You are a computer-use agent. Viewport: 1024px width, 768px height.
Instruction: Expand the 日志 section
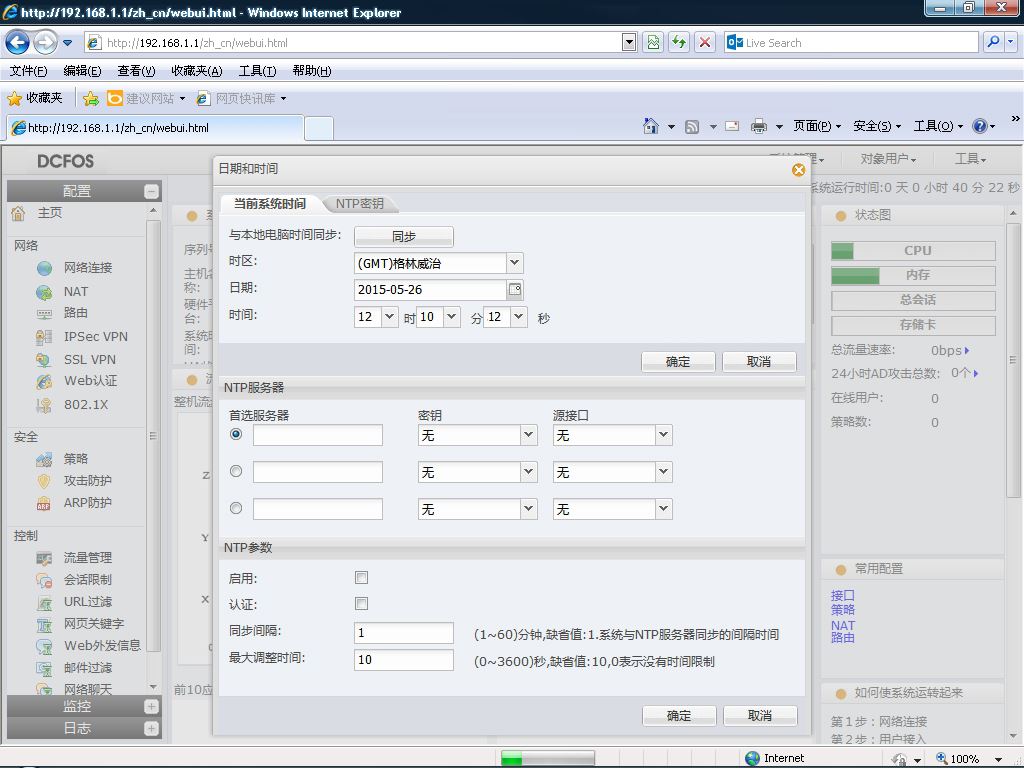tap(152, 728)
